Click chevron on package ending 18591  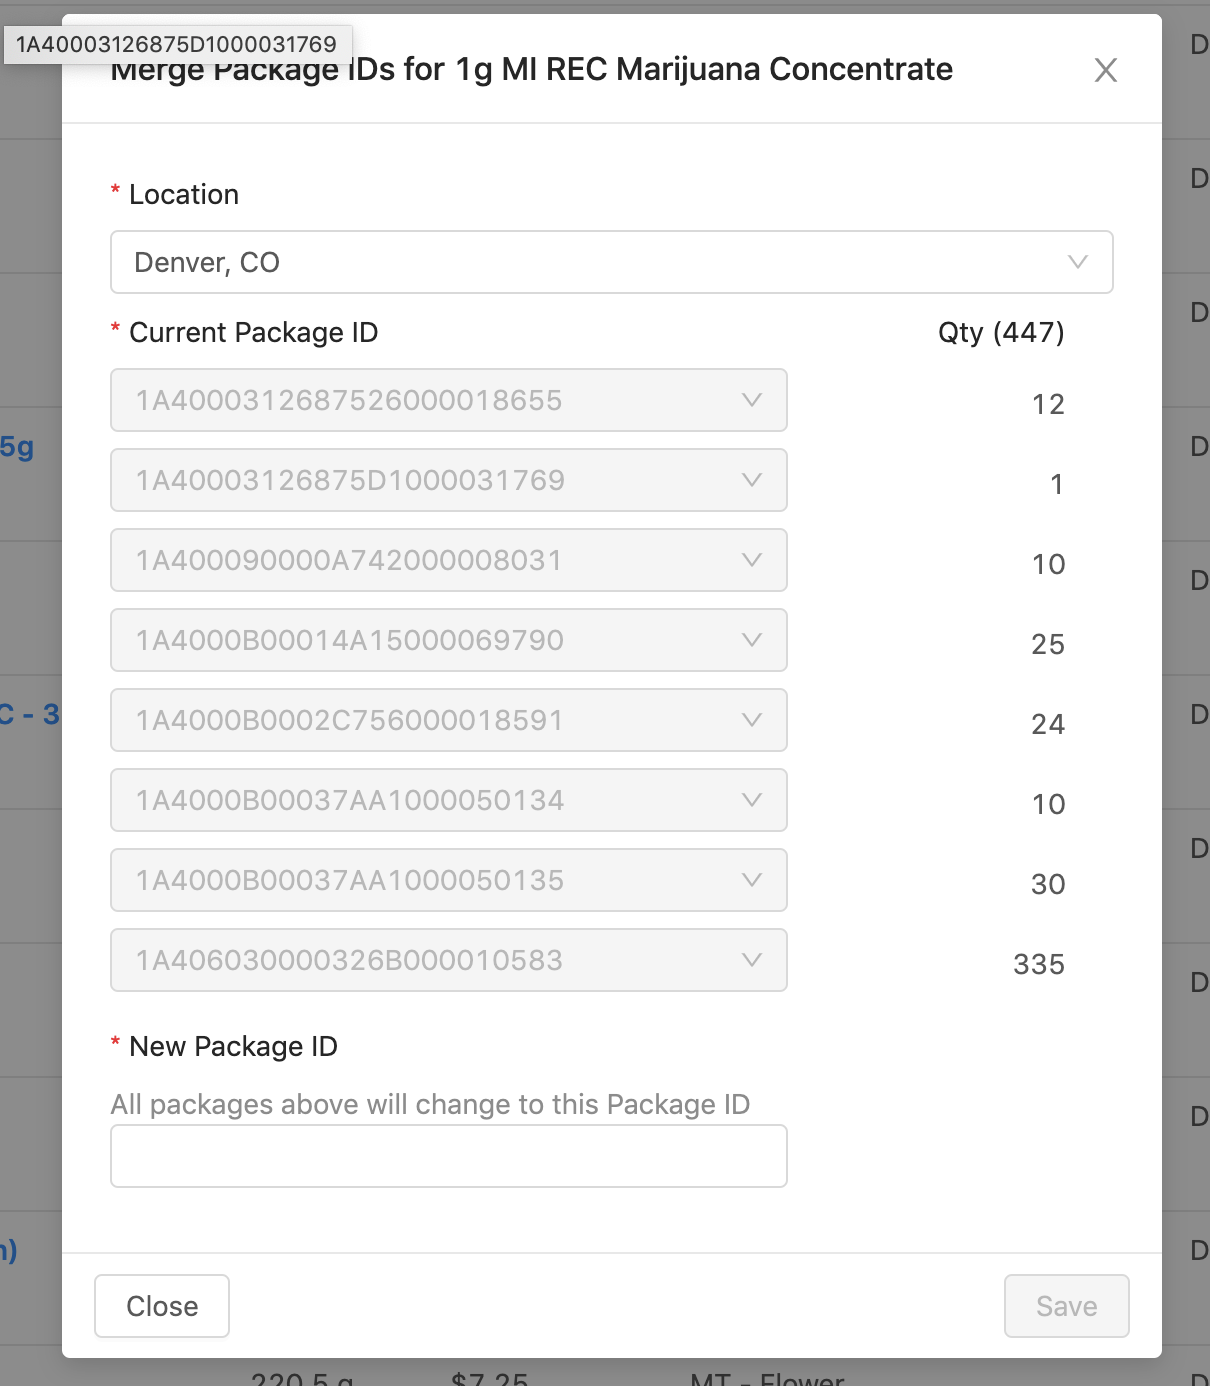752,720
